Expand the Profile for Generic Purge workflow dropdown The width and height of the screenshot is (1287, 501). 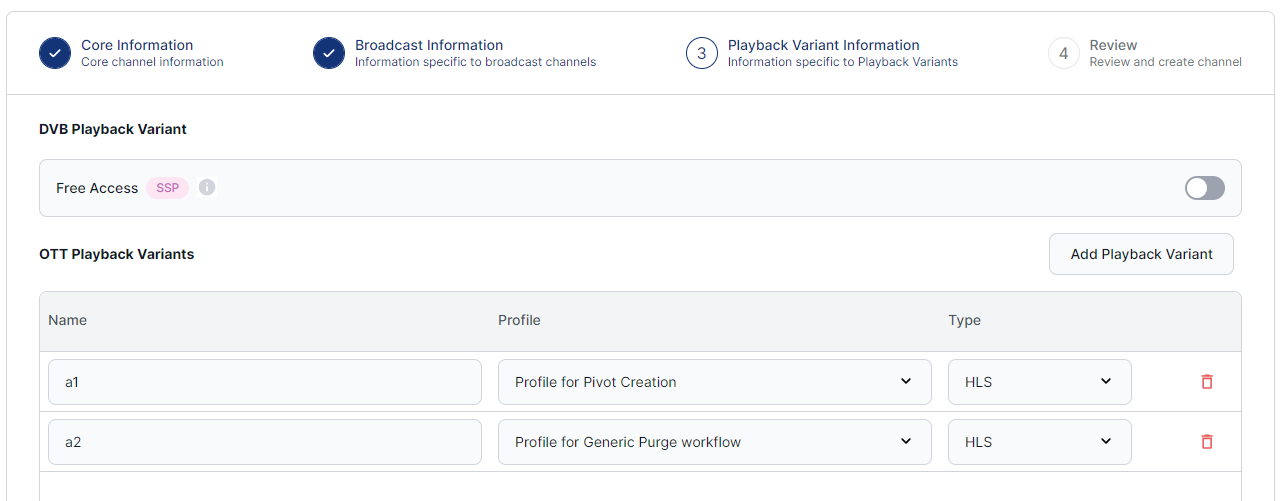click(x=714, y=442)
